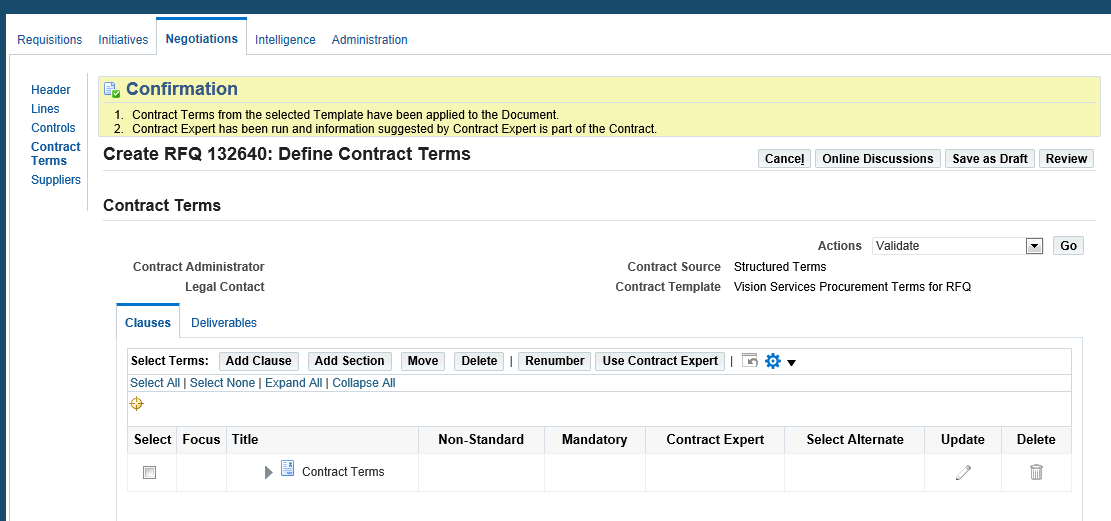
Task: Click the Expand All link
Action: (x=293, y=383)
